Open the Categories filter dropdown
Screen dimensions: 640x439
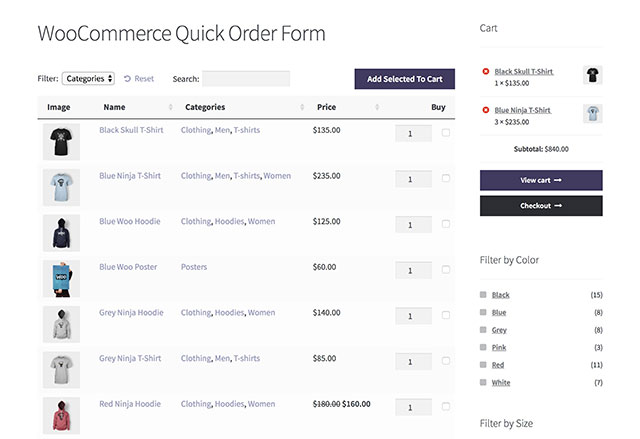[88, 78]
